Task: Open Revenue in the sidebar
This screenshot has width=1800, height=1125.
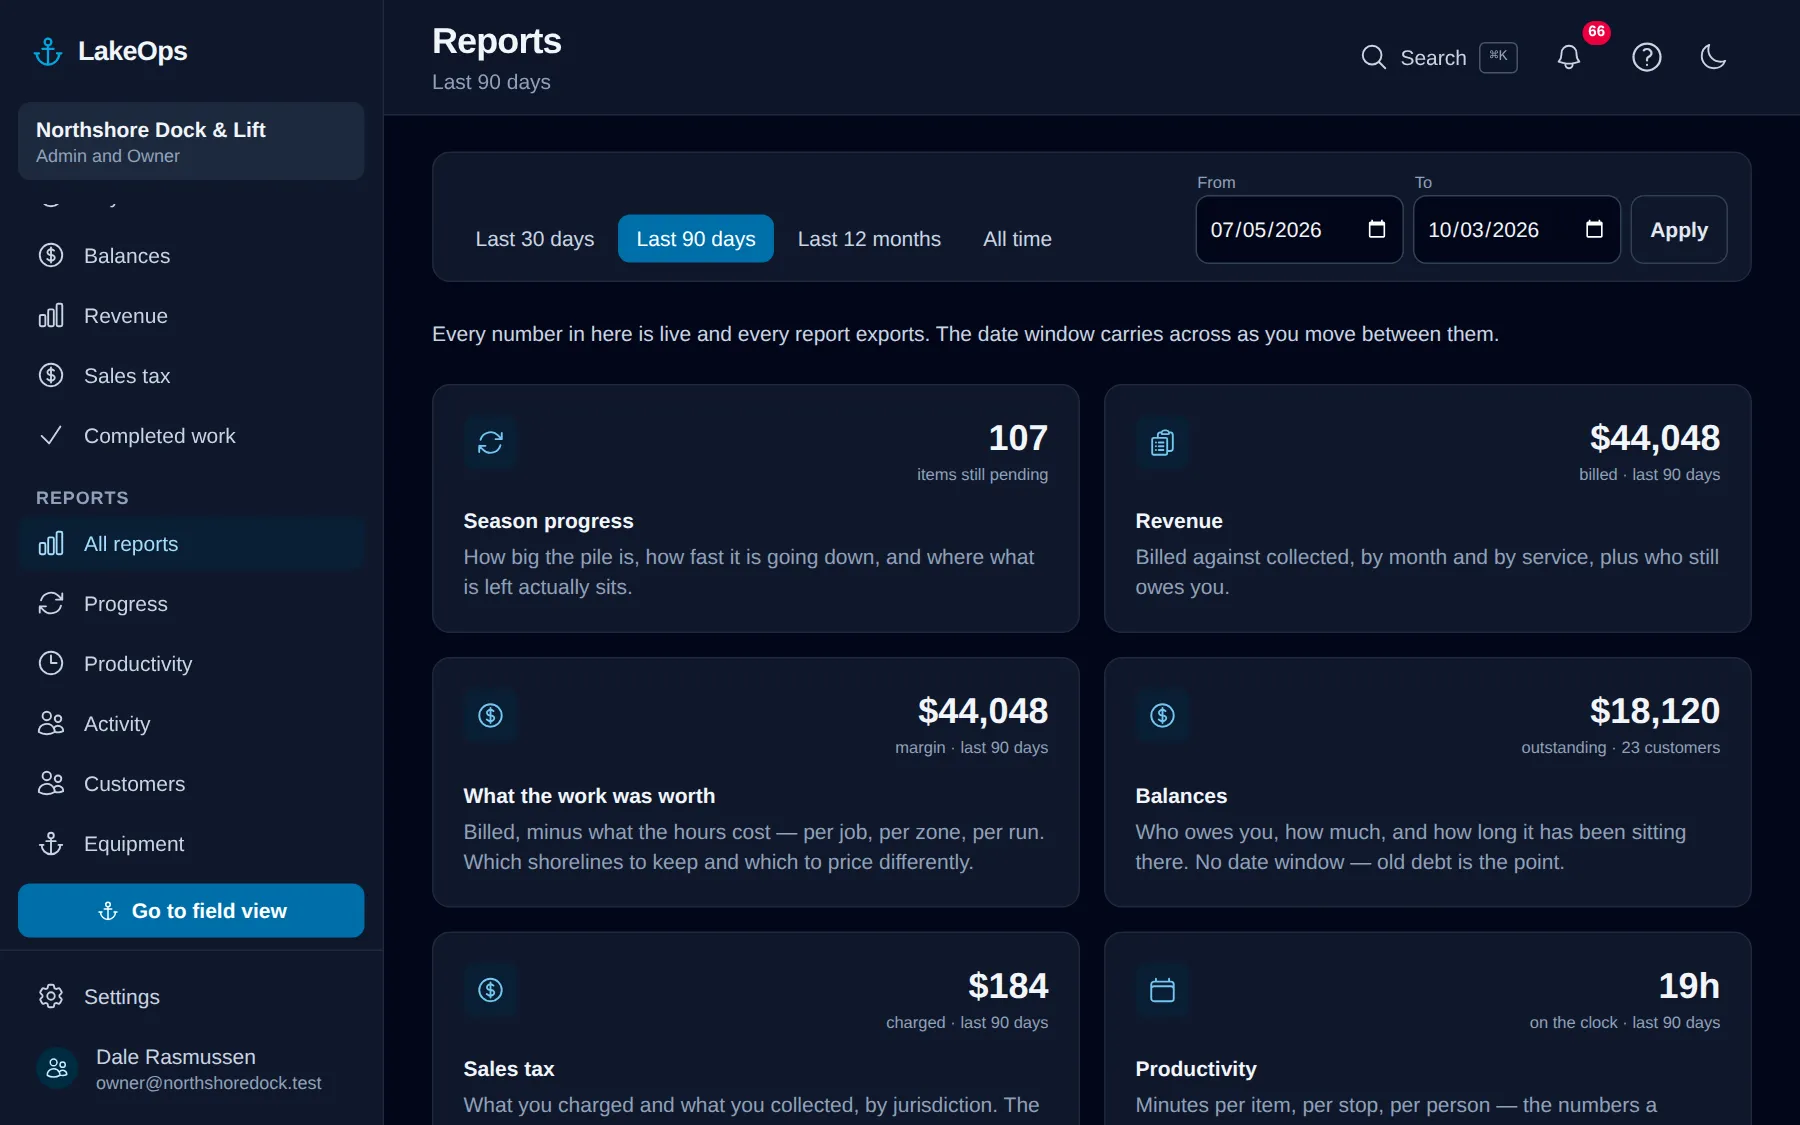Action: [191, 315]
